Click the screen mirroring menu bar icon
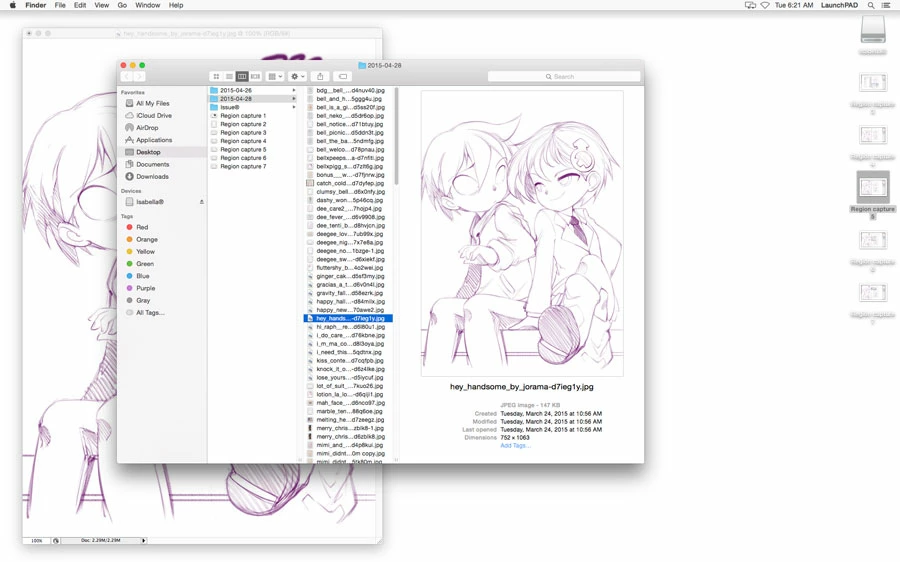Image resolution: width=900 pixels, height=562 pixels. [x=750, y=5]
